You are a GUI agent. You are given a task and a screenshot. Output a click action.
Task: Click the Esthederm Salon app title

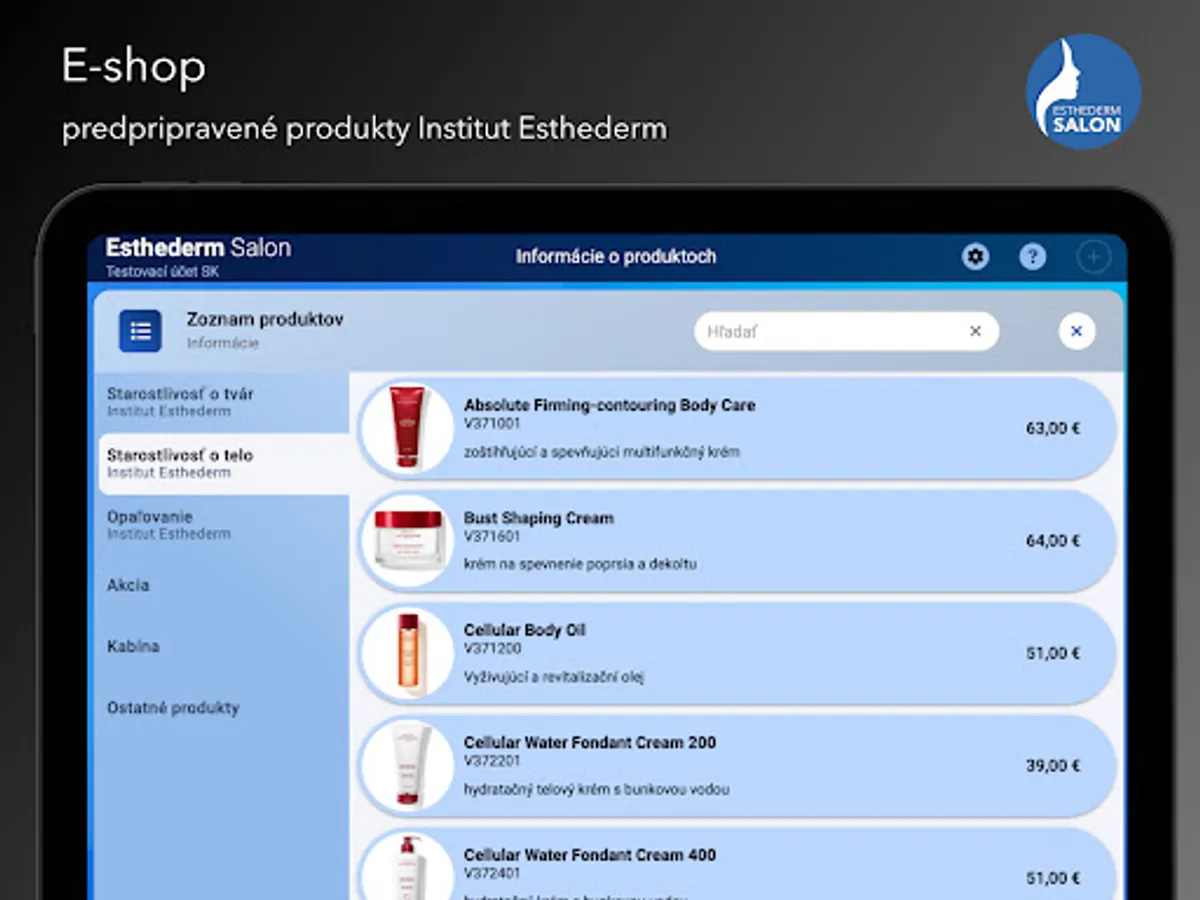198,248
